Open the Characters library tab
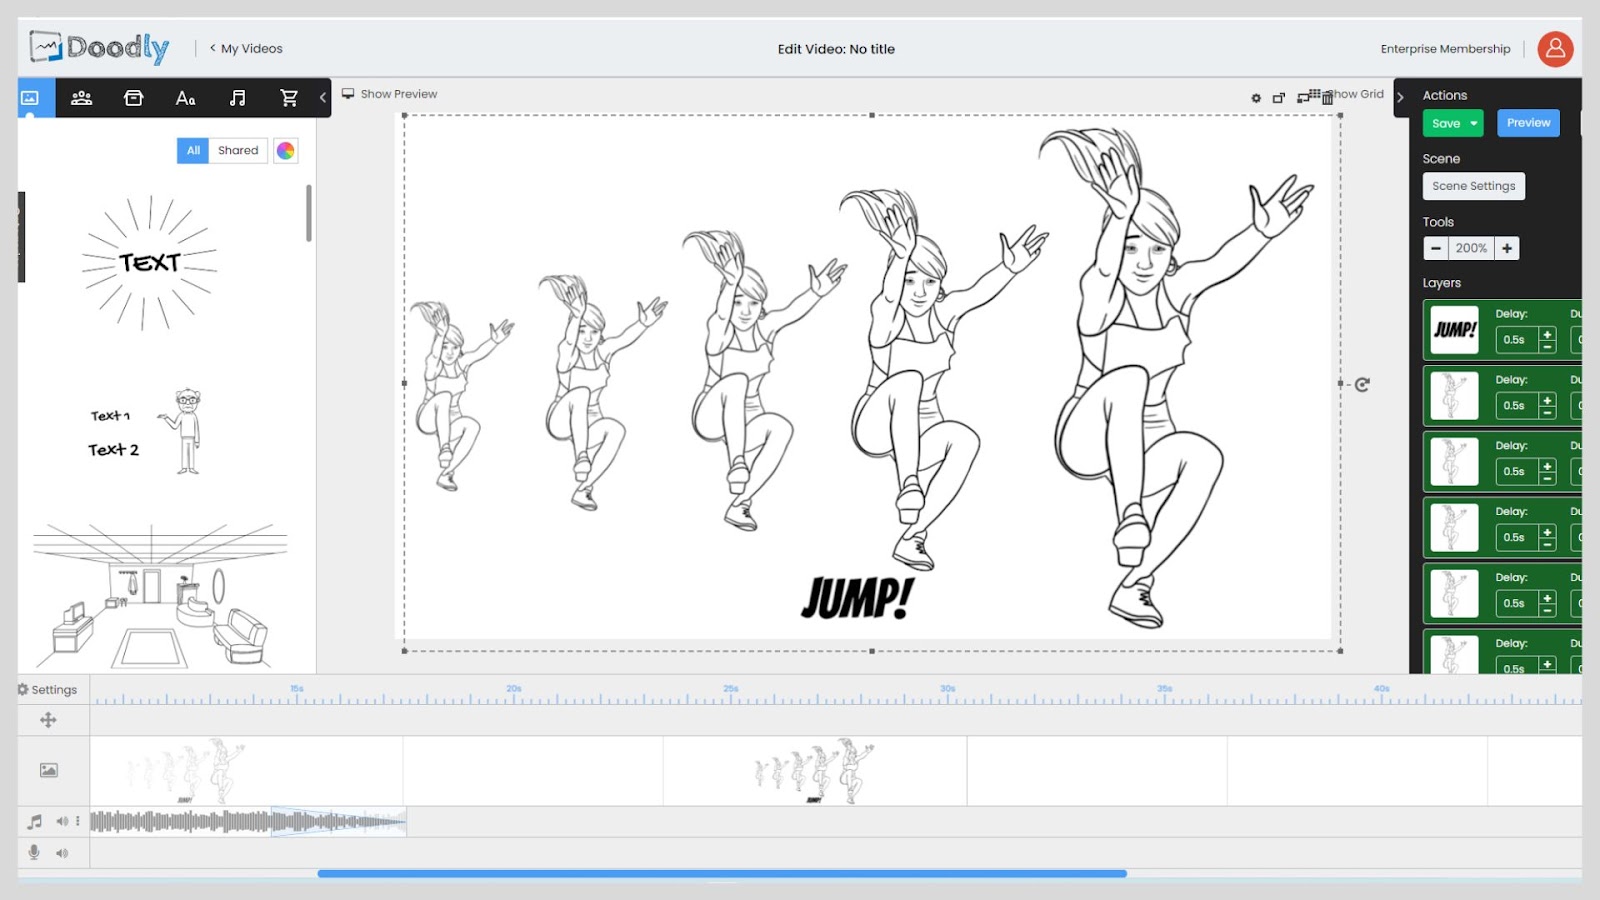Image resolution: width=1600 pixels, height=900 pixels. pos(82,98)
